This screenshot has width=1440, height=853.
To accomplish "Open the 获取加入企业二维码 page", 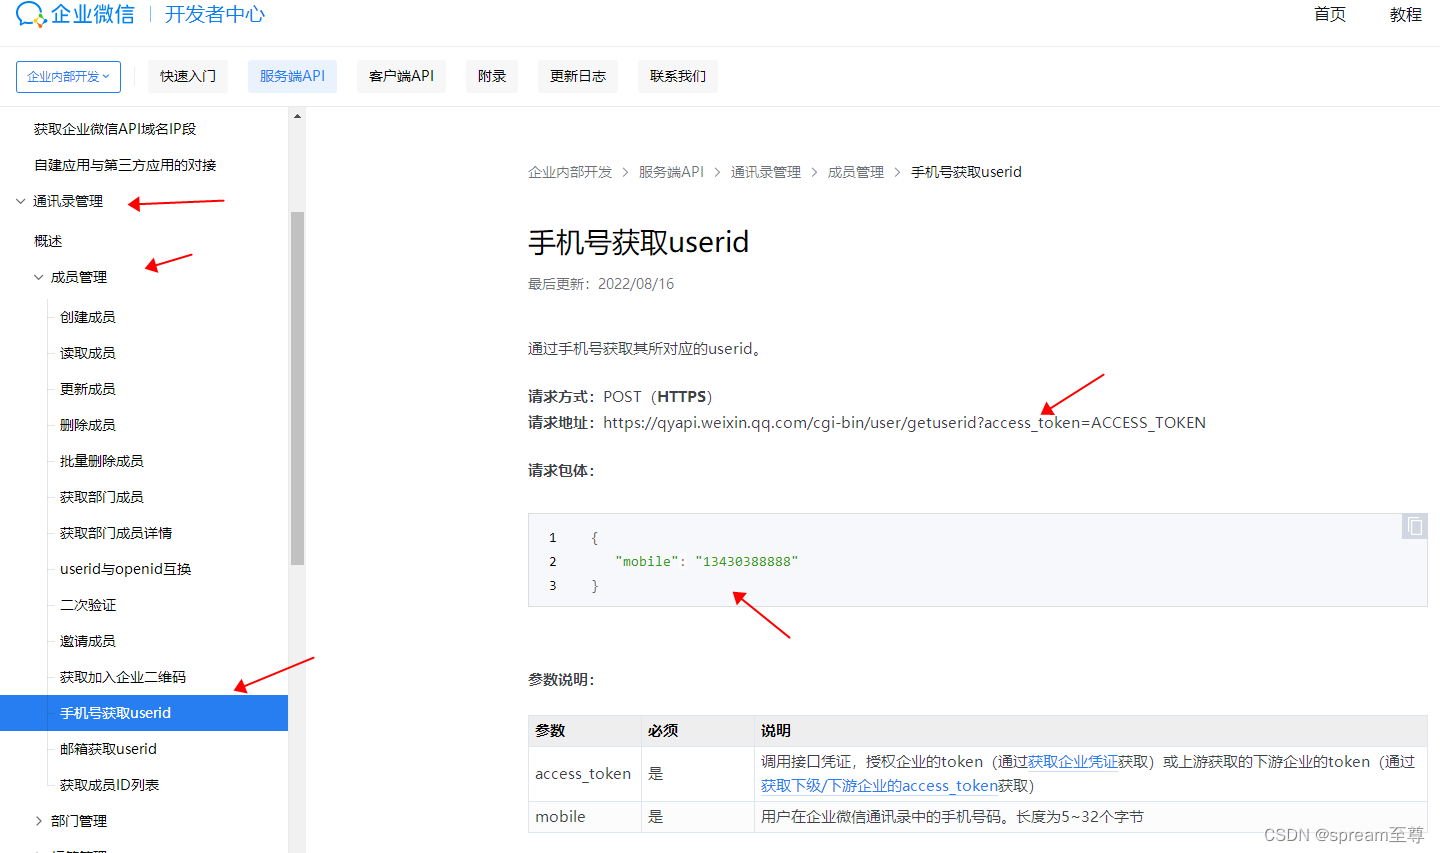I will click(x=123, y=677).
